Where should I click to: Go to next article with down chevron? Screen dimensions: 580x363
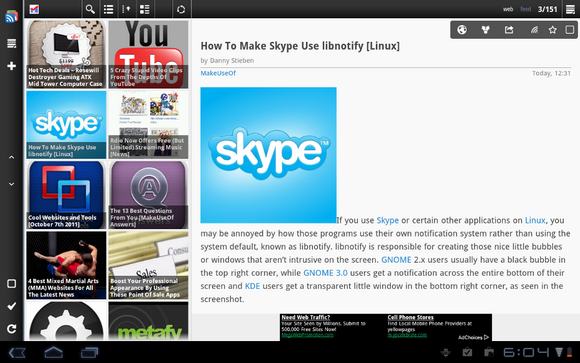pyautogui.click(x=11, y=184)
